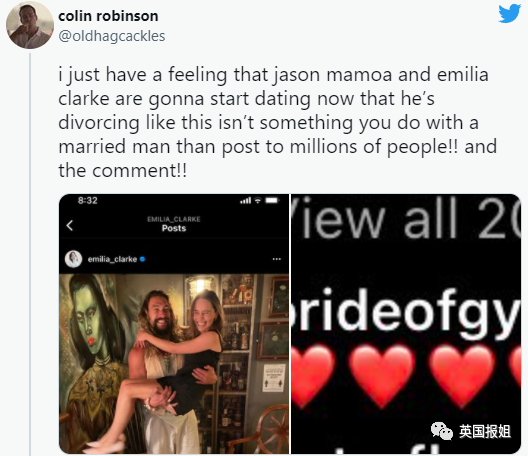Tap the back arrow in Instagram screenshot
The width and height of the screenshot is (528, 456).
tap(70, 225)
